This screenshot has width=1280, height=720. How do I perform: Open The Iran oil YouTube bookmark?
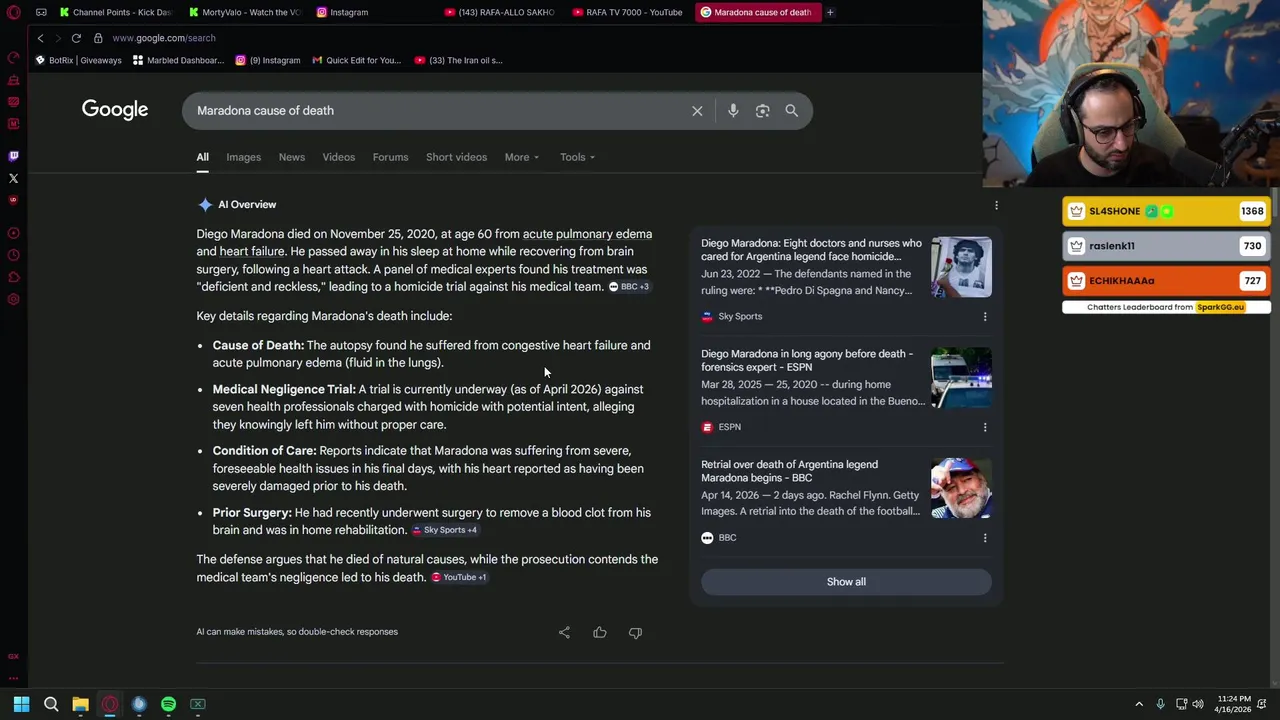(x=458, y=60)
